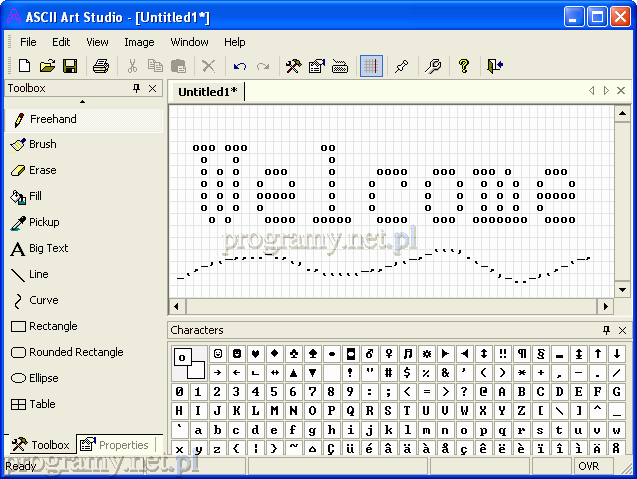Viewport: 637px width, 479px height.
Task: Toggle the grid display button
Action: [x=371, y=66]
